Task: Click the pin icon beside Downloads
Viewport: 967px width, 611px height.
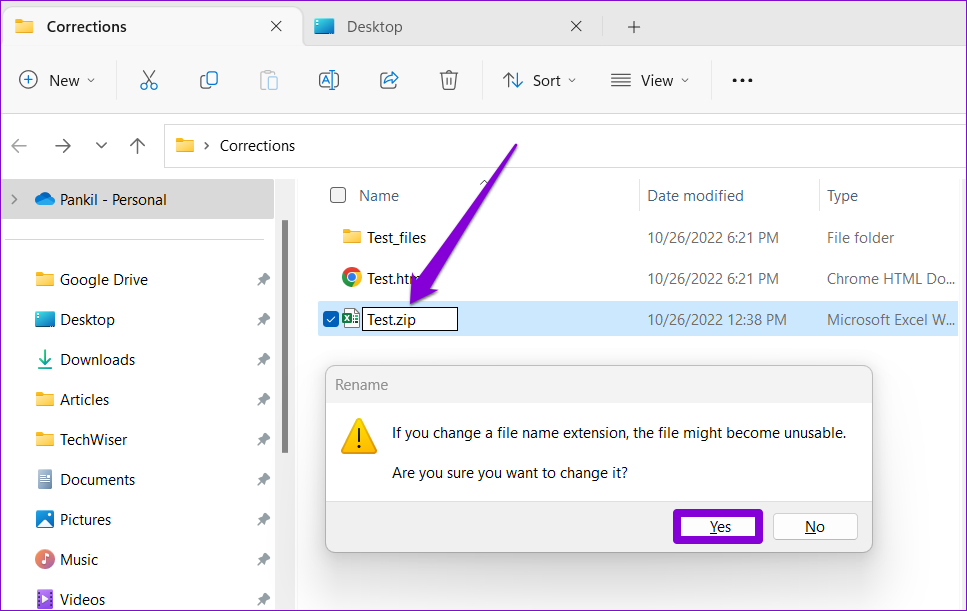Action: click(263, 359)
